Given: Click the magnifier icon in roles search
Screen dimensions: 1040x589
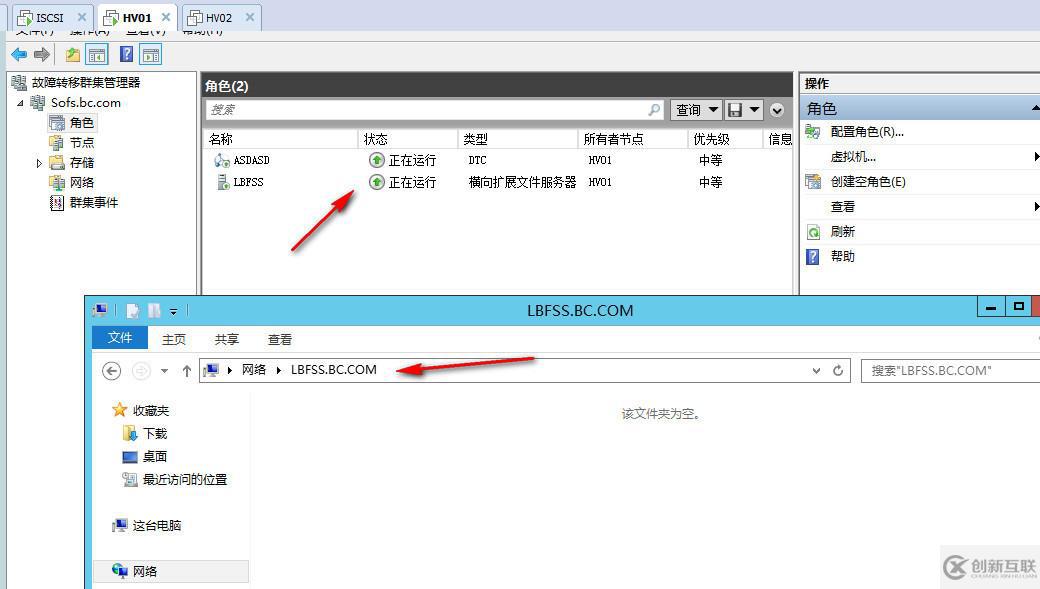Looking at the screenshot, I should 654,109.
